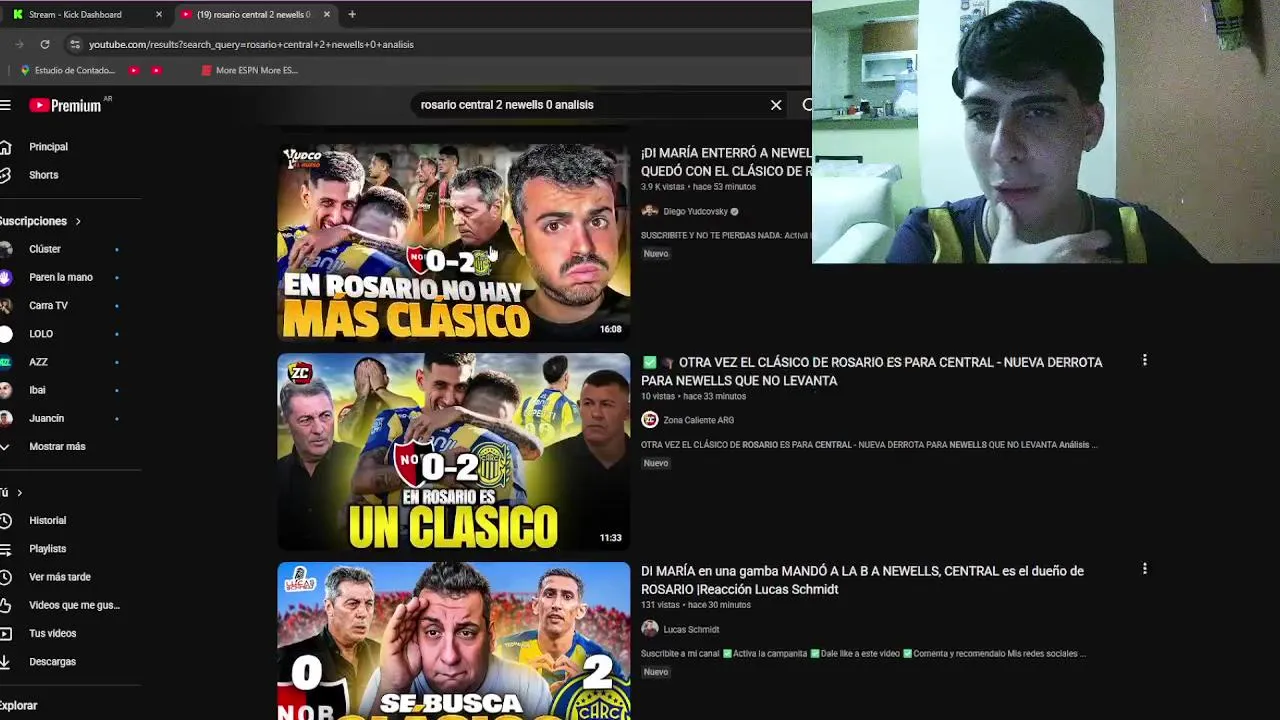Screen dimensions: 1280x720
Task: Click the Historial clock icon
Action: tap(5, 521)
